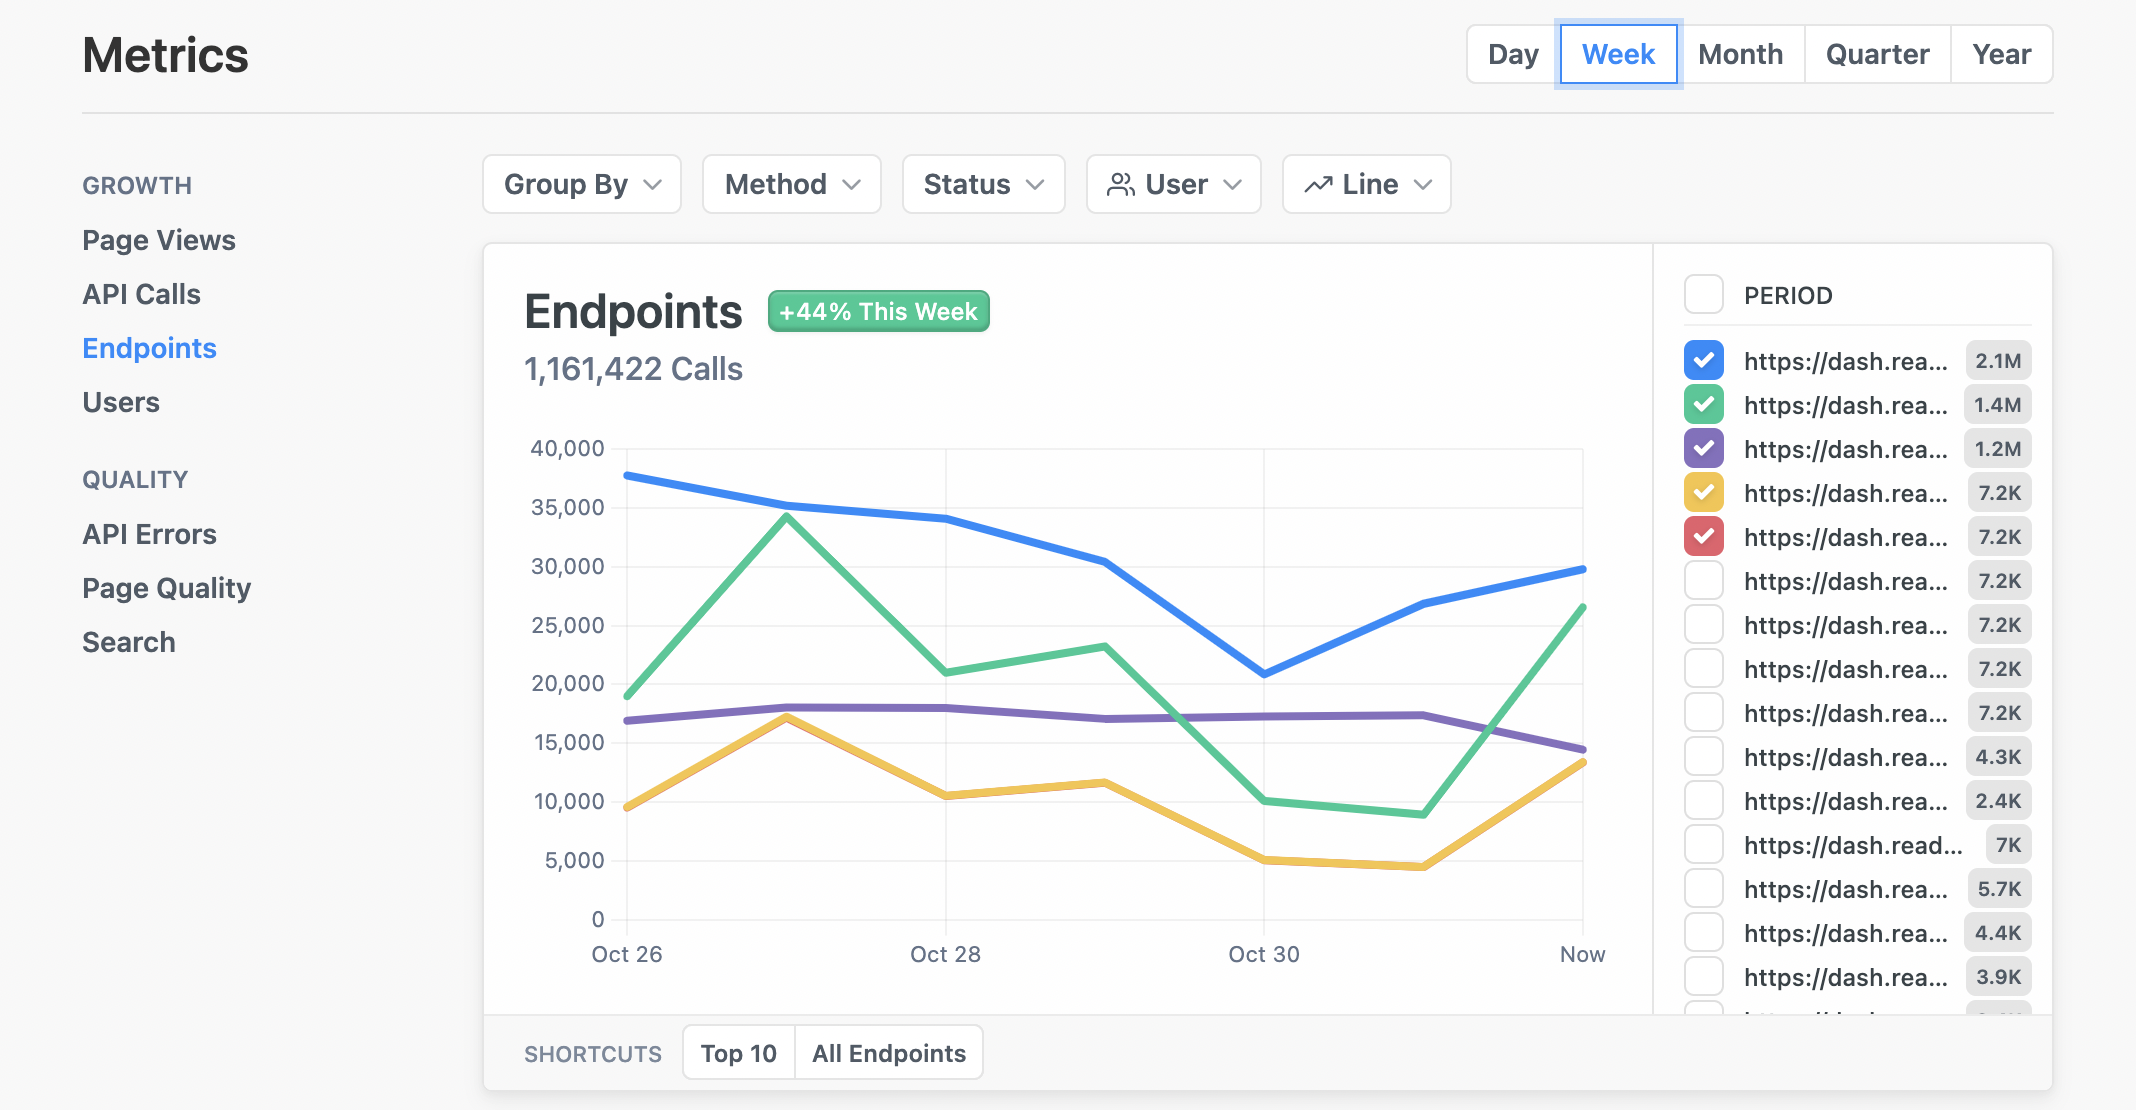This screenshot has height=1110, width=2136.
Task: Click the users icon in User filter
Action: 1121,184
